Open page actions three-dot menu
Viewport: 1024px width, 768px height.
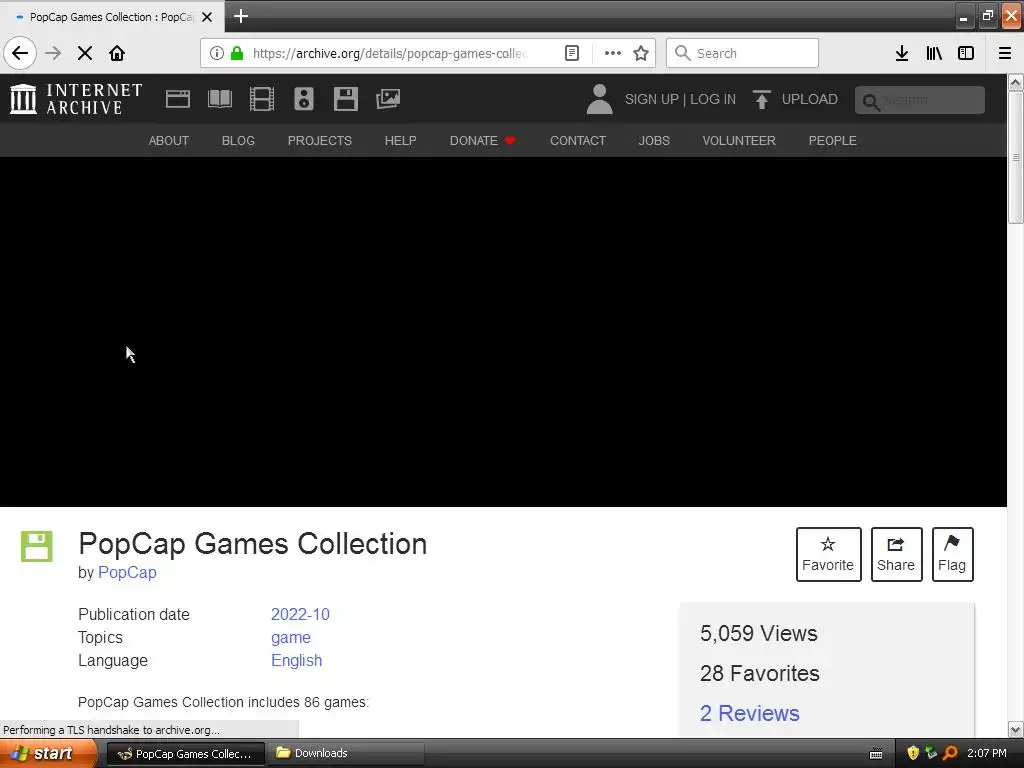[x=613, y=53]
